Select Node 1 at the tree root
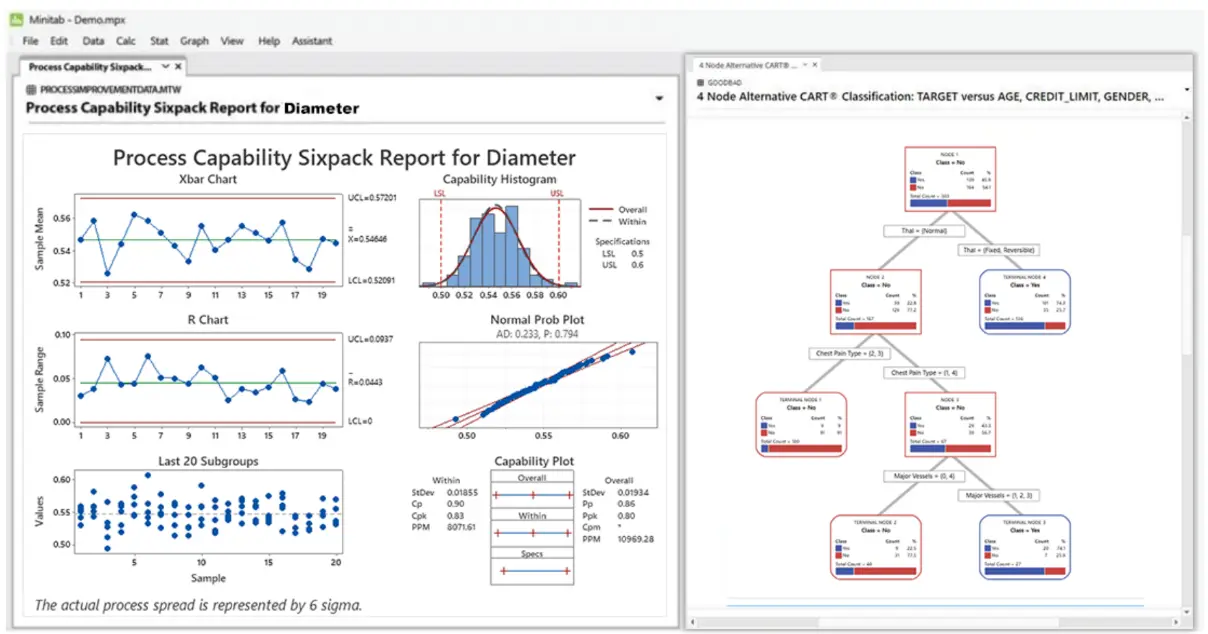The image size is (1208, 634). click(949, 177)
